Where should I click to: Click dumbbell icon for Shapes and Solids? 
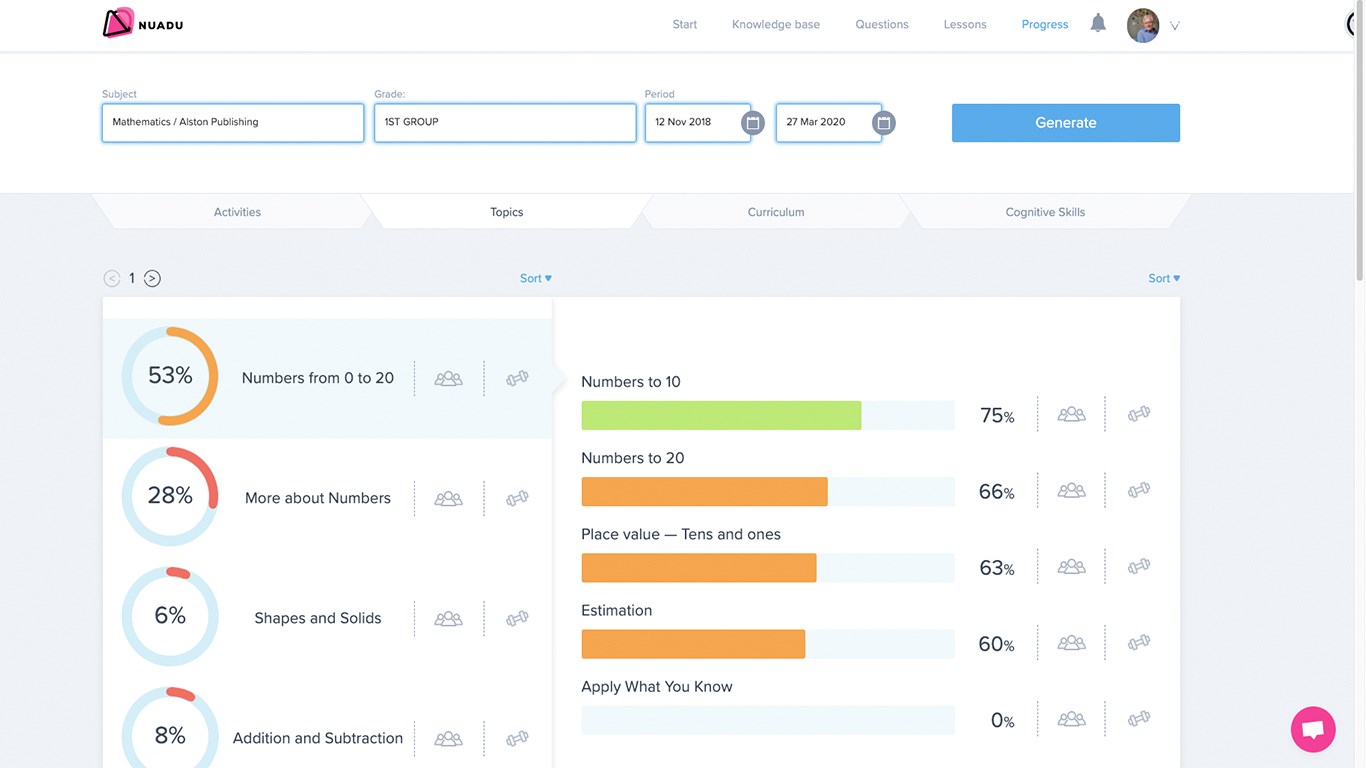tap(517, 618)
